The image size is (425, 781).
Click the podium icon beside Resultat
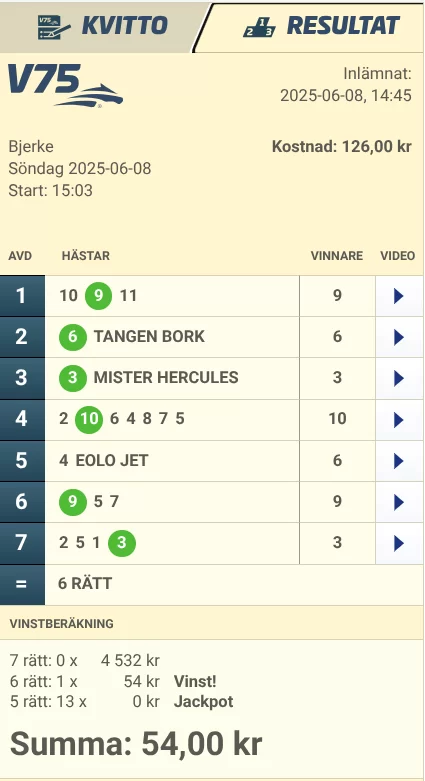click(x=259, y=27)
